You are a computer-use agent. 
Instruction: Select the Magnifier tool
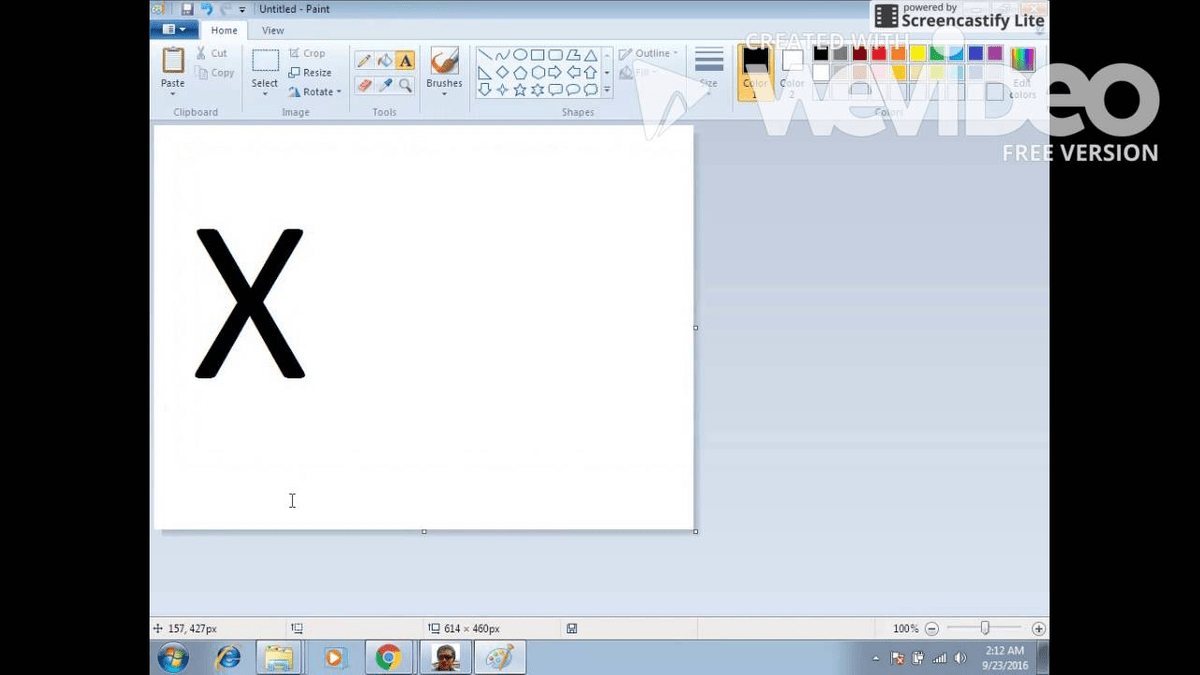(x=405, y=85)
